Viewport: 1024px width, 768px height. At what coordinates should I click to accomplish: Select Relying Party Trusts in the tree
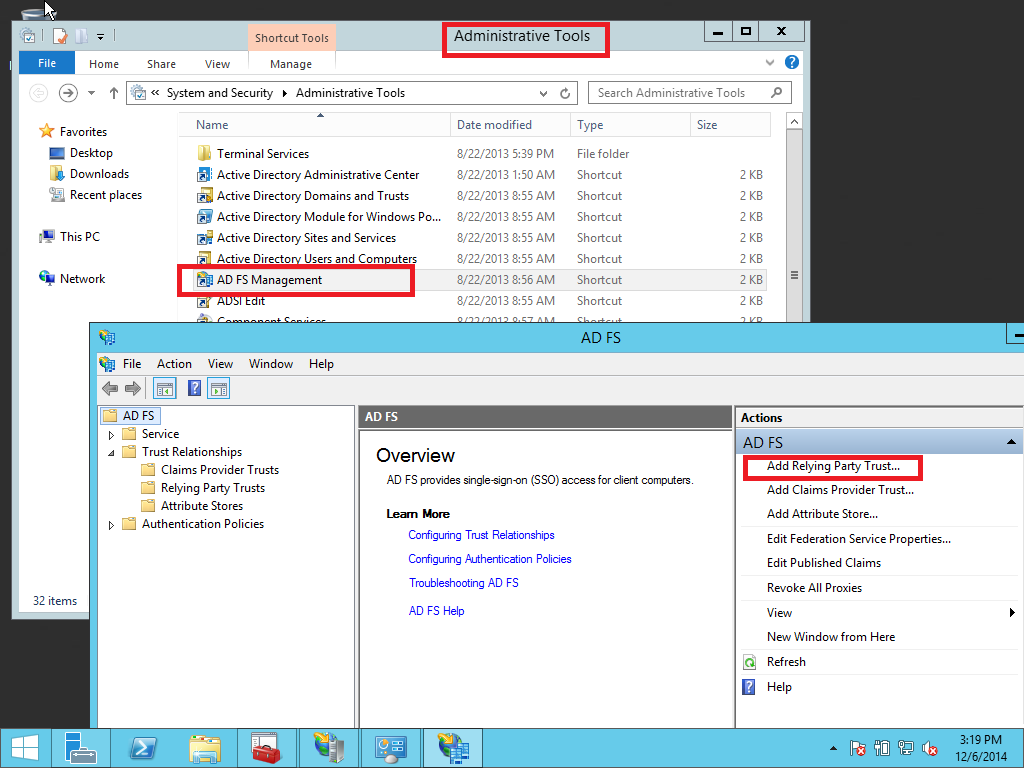click(x=212, y=488)
